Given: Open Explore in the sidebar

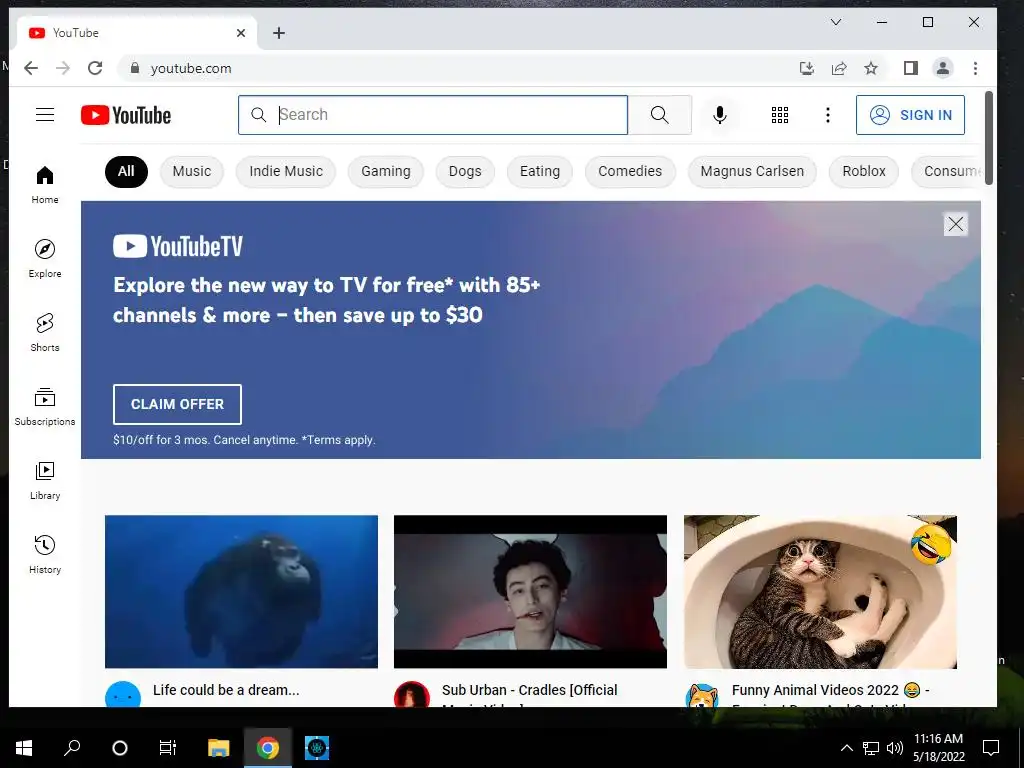Looking at the screenshot, I should pyautogui.click(x=45, y=259).
